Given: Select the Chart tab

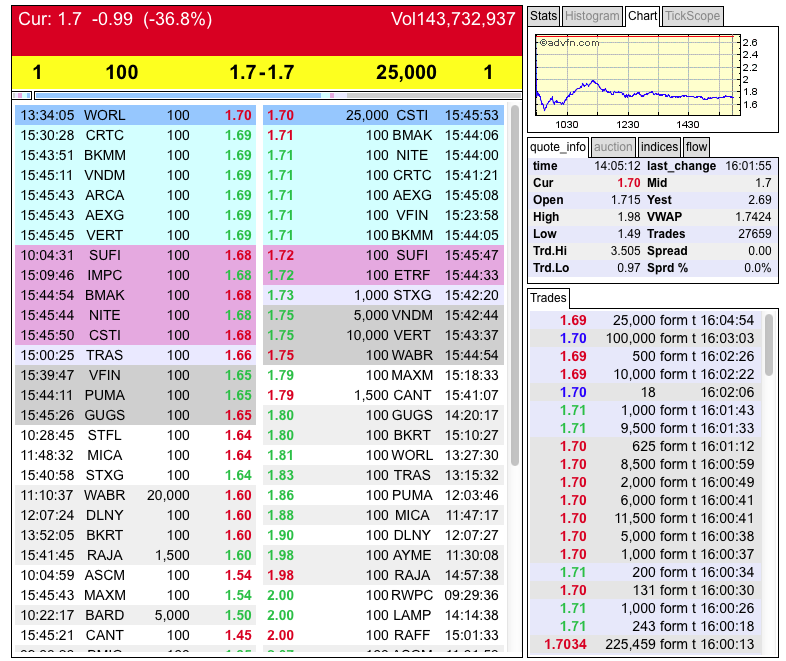Looking at the screenshot, I should tap(642, 16).
